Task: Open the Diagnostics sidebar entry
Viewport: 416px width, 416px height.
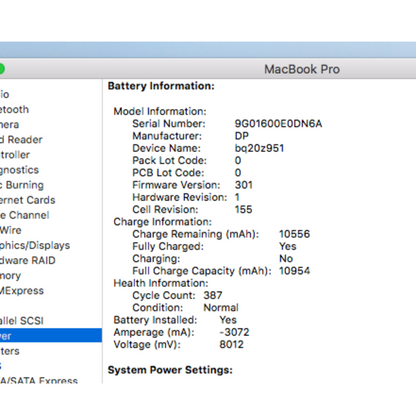Action: pos(19,170)
